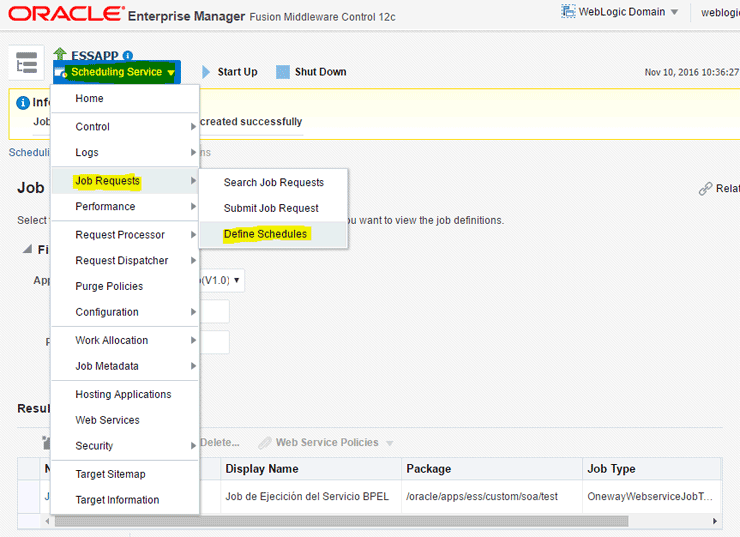Select Web Services menu item
This screenshot has width=740, height=537.
(125, 420)
